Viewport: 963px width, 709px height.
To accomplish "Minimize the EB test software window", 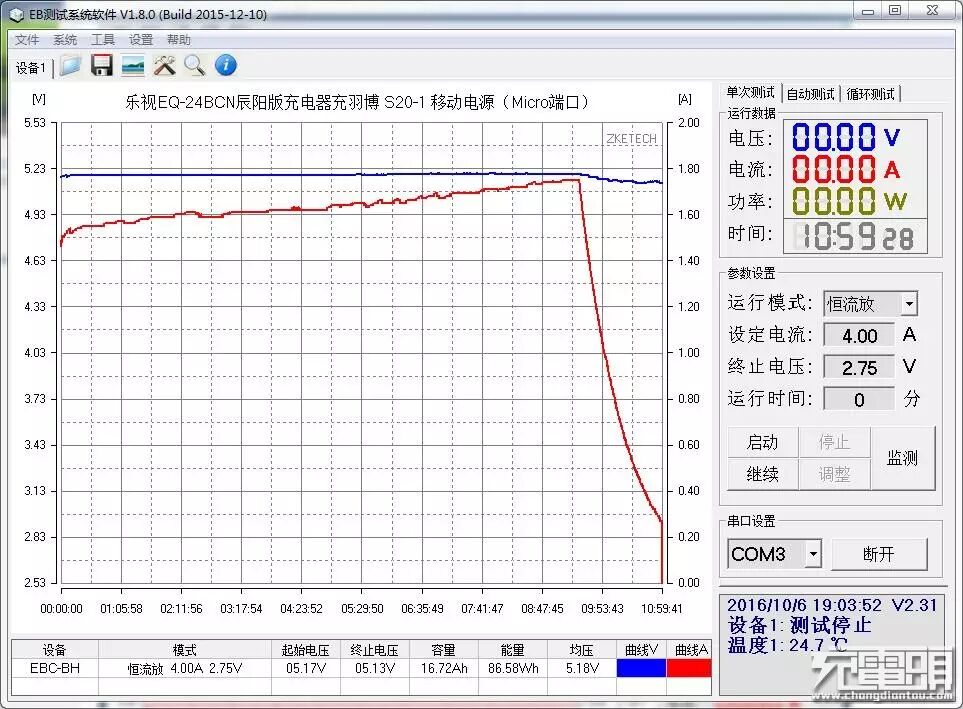I will (868, 11).
